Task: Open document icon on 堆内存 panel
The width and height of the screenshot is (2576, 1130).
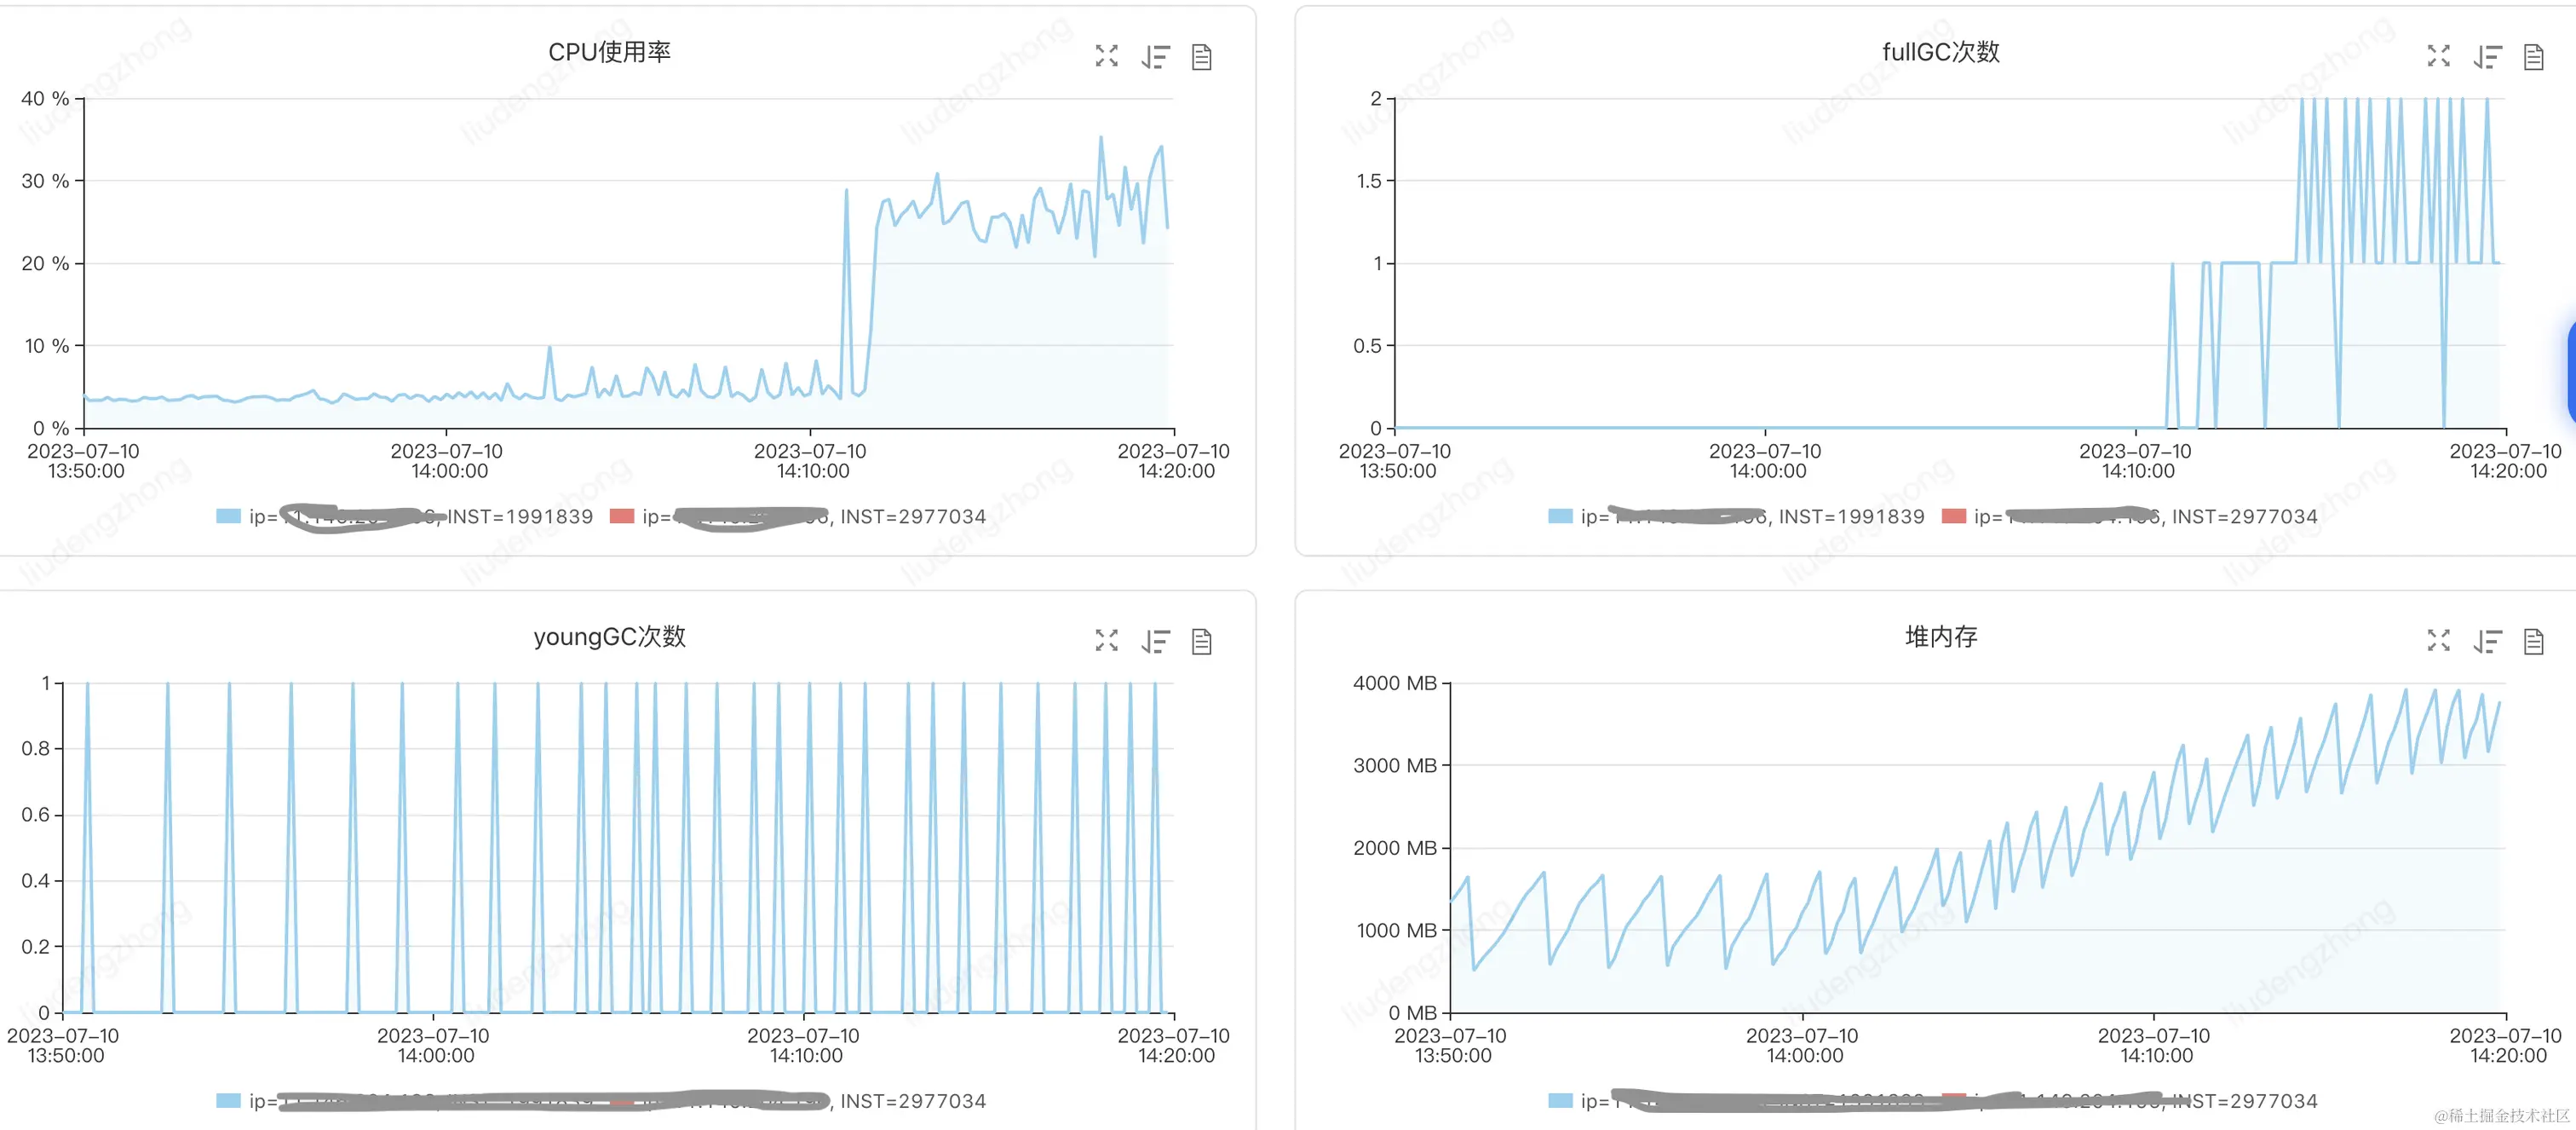Action: (x=2533, y=641)
